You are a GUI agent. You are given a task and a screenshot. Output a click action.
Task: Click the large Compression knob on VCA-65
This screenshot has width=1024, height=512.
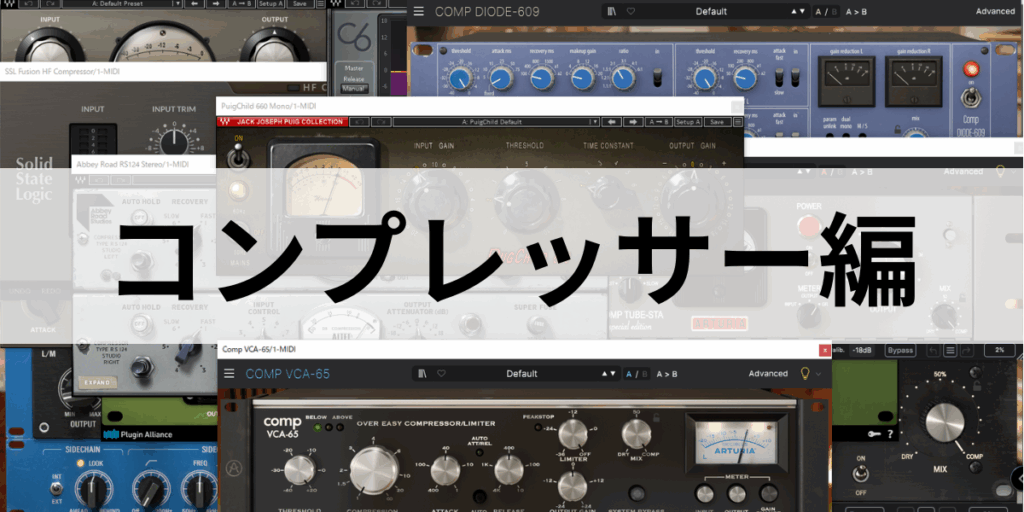(x=373, y=469)
